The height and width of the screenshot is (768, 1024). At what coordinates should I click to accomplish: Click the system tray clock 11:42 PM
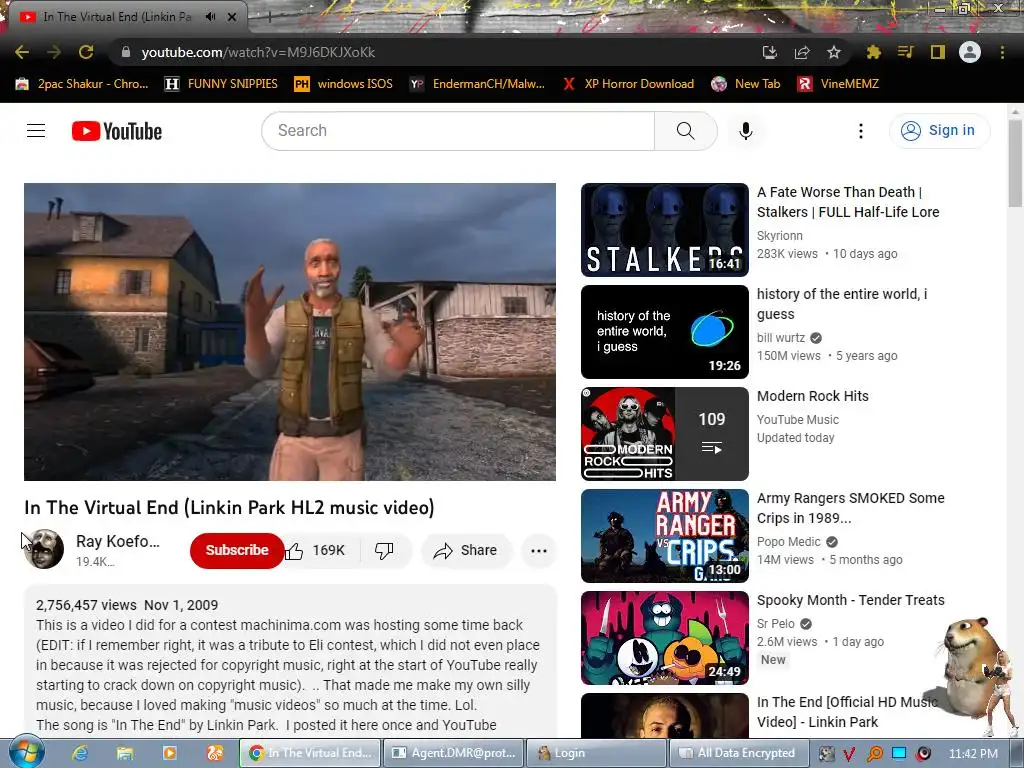coord(972,754)
